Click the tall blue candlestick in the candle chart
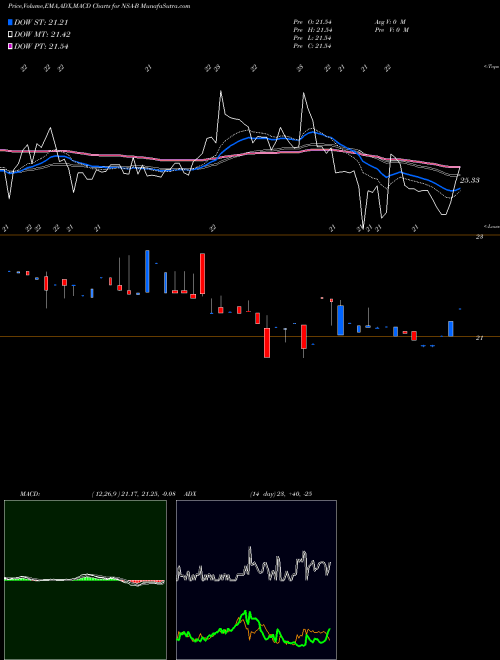 coord(147,271)
